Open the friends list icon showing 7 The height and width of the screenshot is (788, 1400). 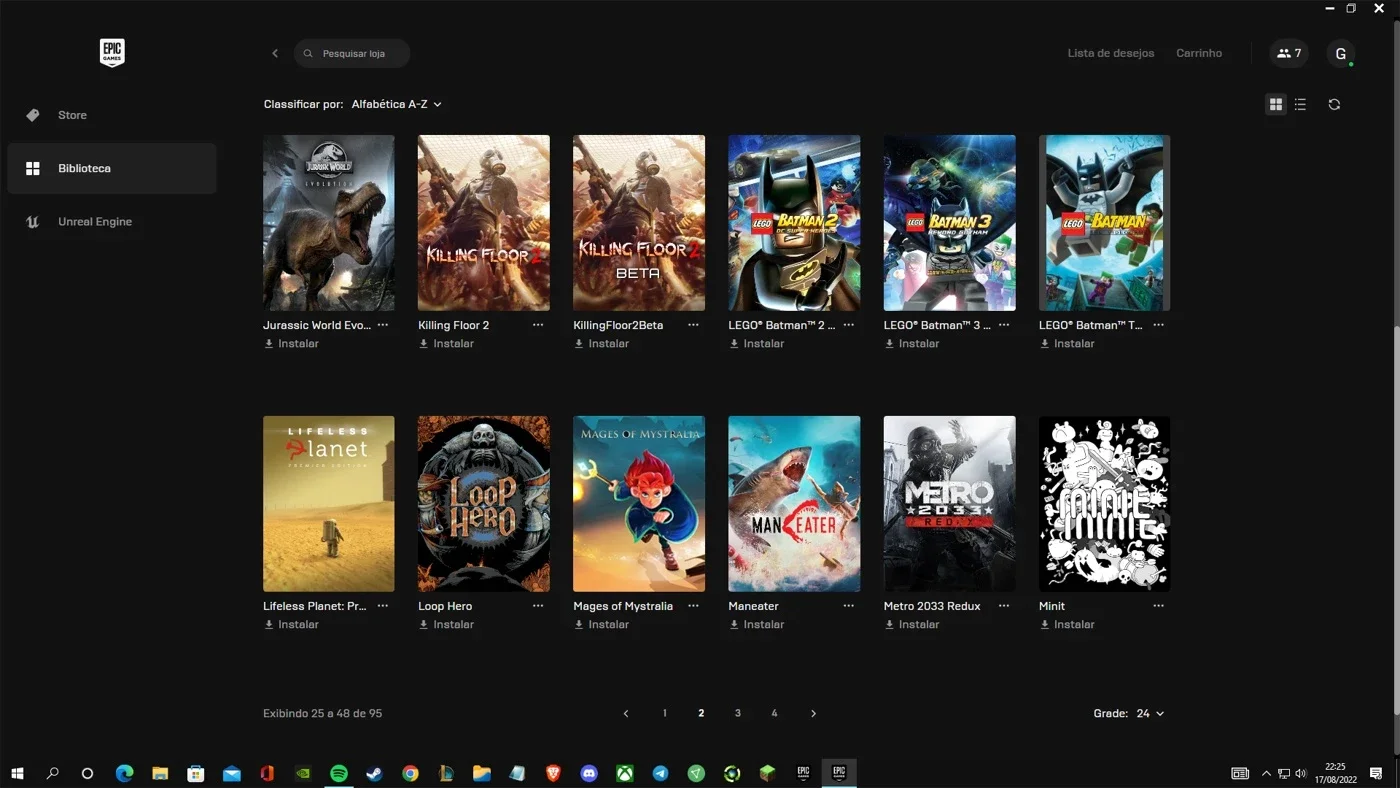tap(1289, 53)
